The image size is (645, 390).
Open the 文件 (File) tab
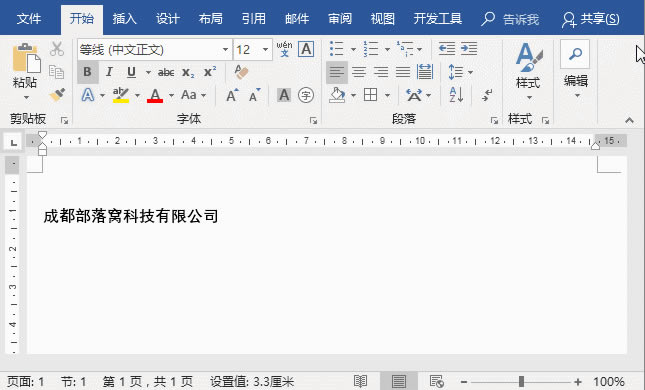coord(29,19)
